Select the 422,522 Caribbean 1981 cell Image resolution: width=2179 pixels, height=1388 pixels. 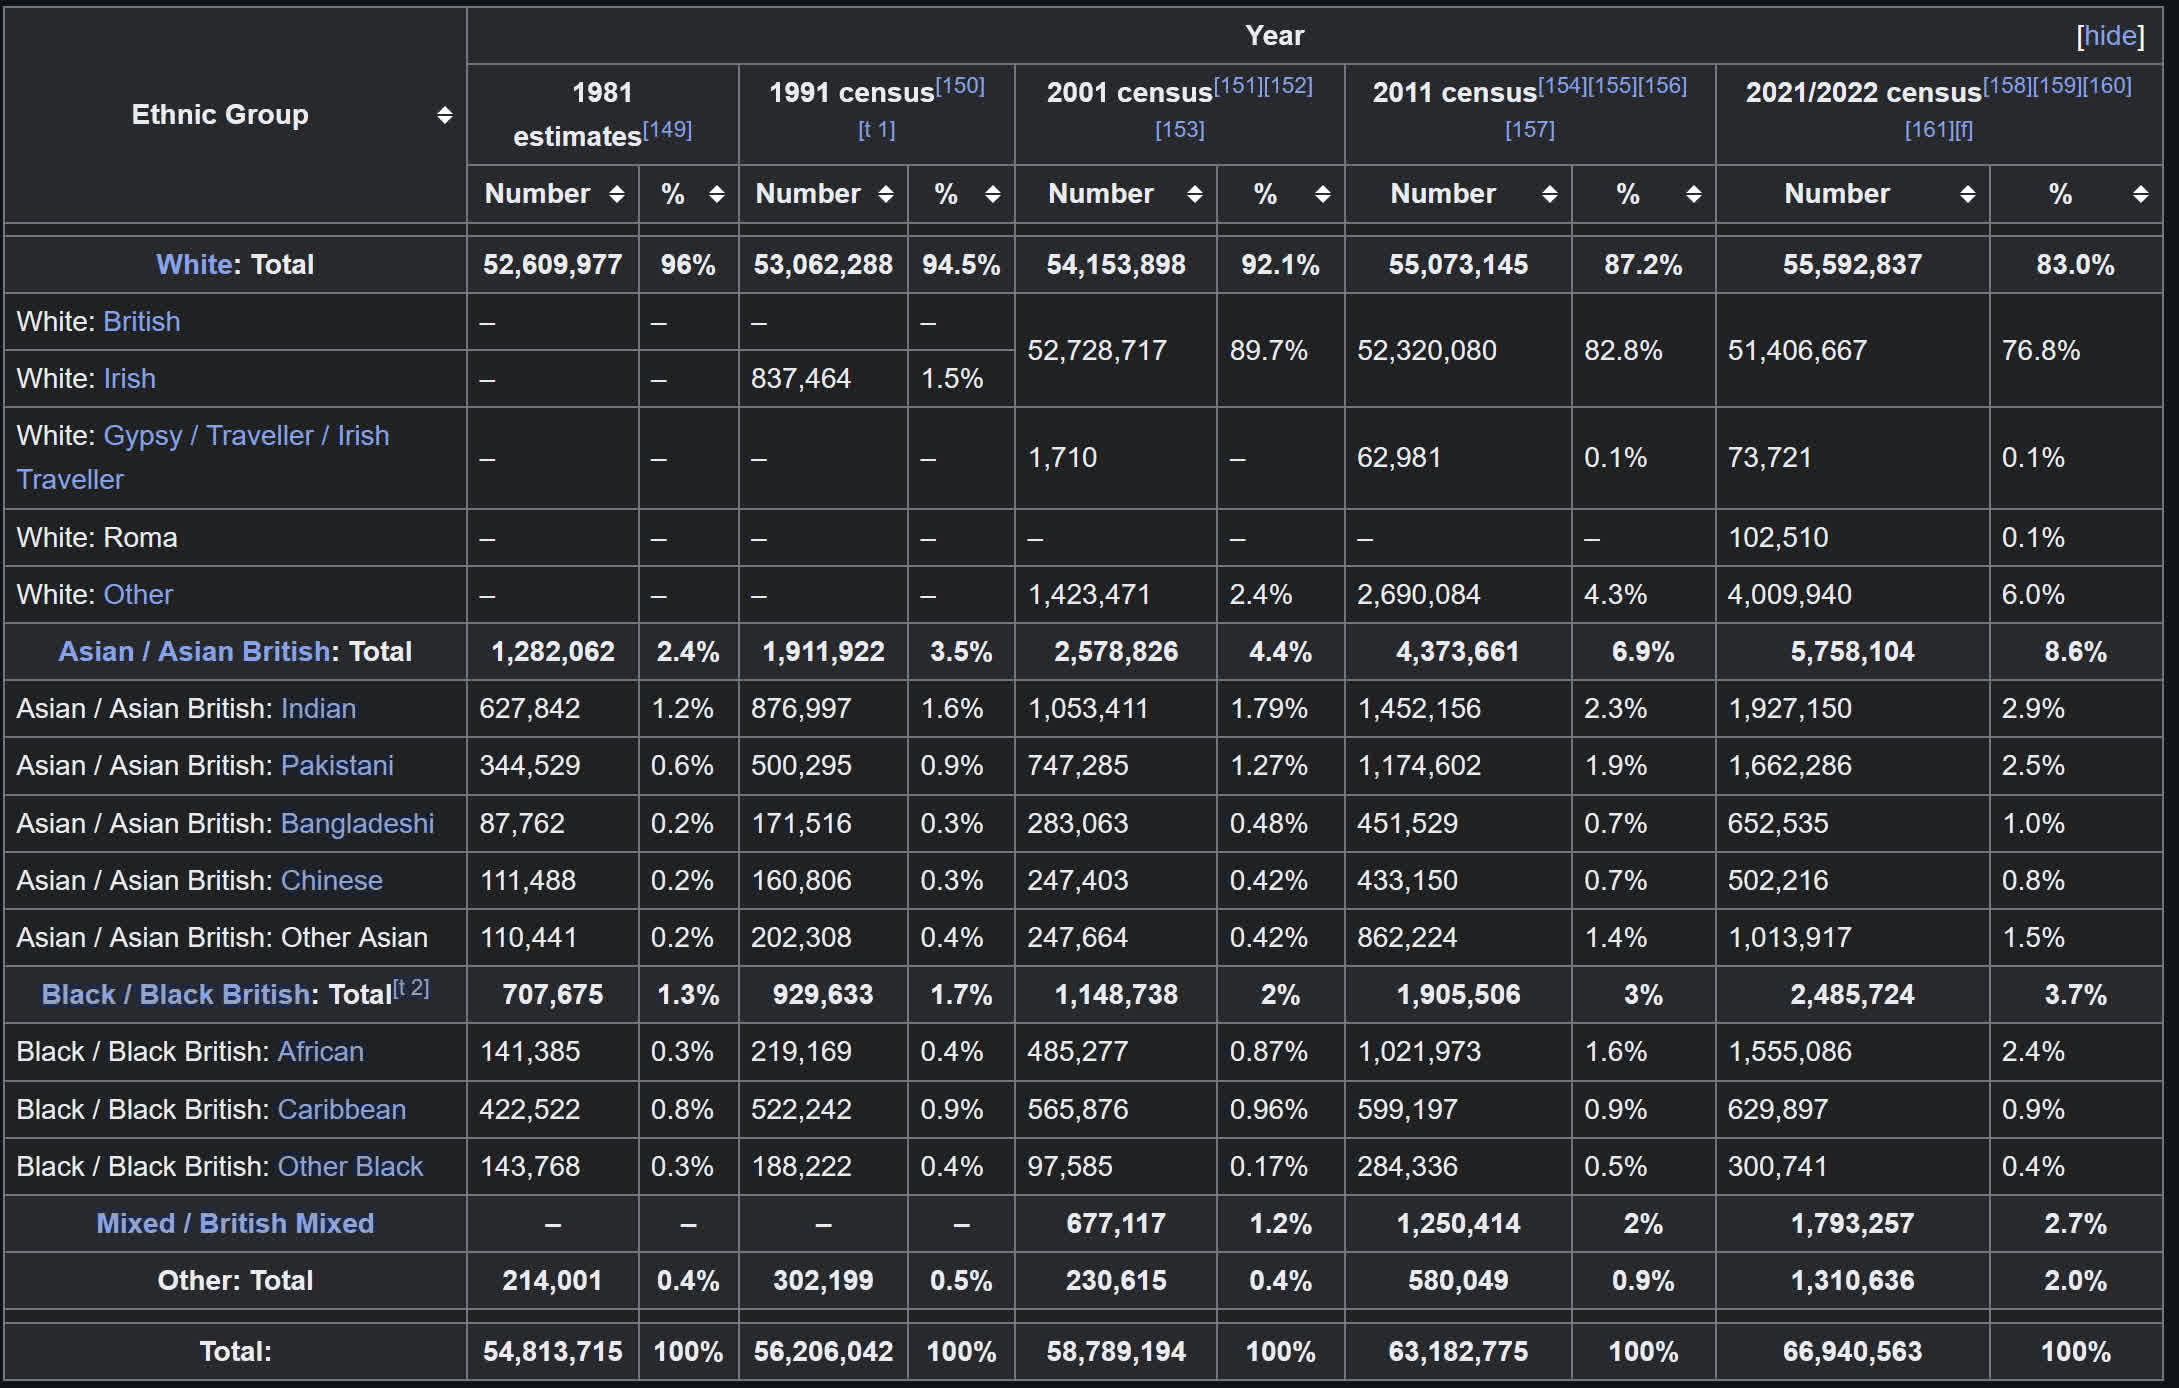pyautogui.click(x=552, y=1109)
